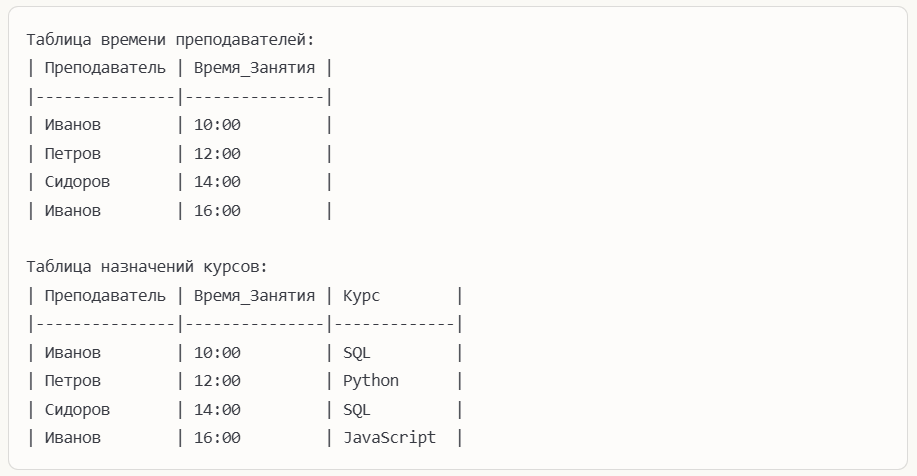Select "Сидоров" in the first table
The width and height of the screenshot is (917, 476).
click(x=77, y=182)
